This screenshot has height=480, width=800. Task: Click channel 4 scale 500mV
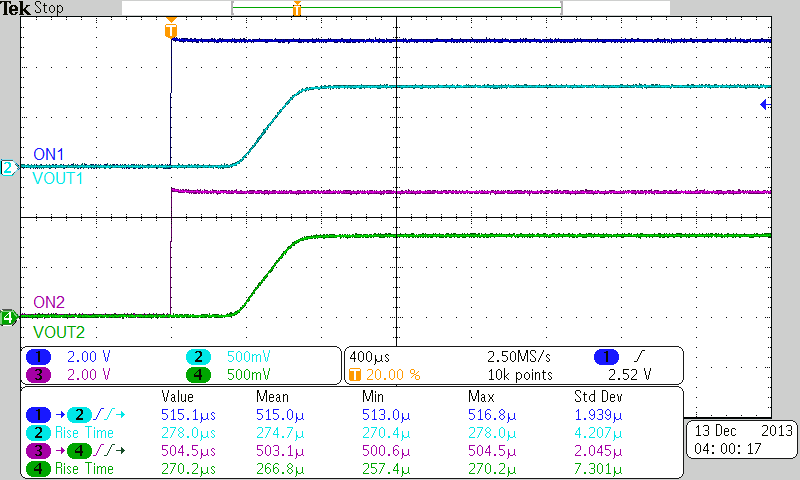tap(248, 375)
